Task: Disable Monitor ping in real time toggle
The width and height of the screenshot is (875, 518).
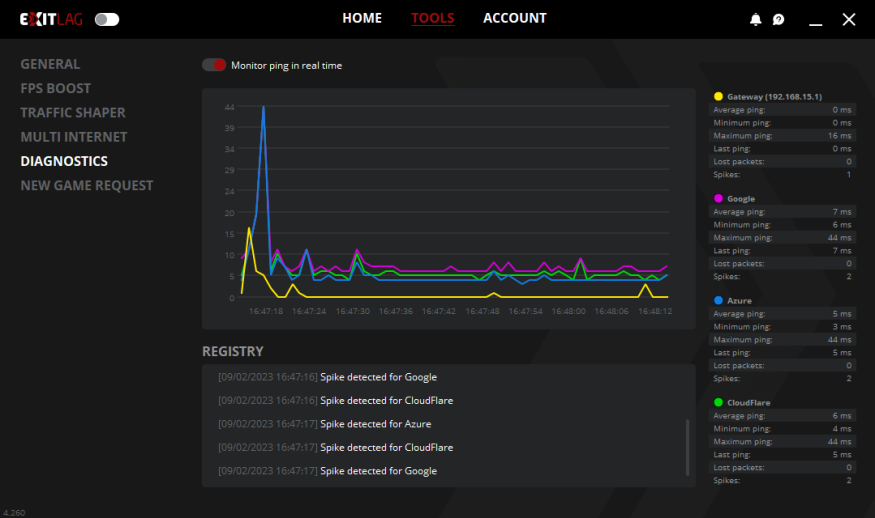Action: 214,65
